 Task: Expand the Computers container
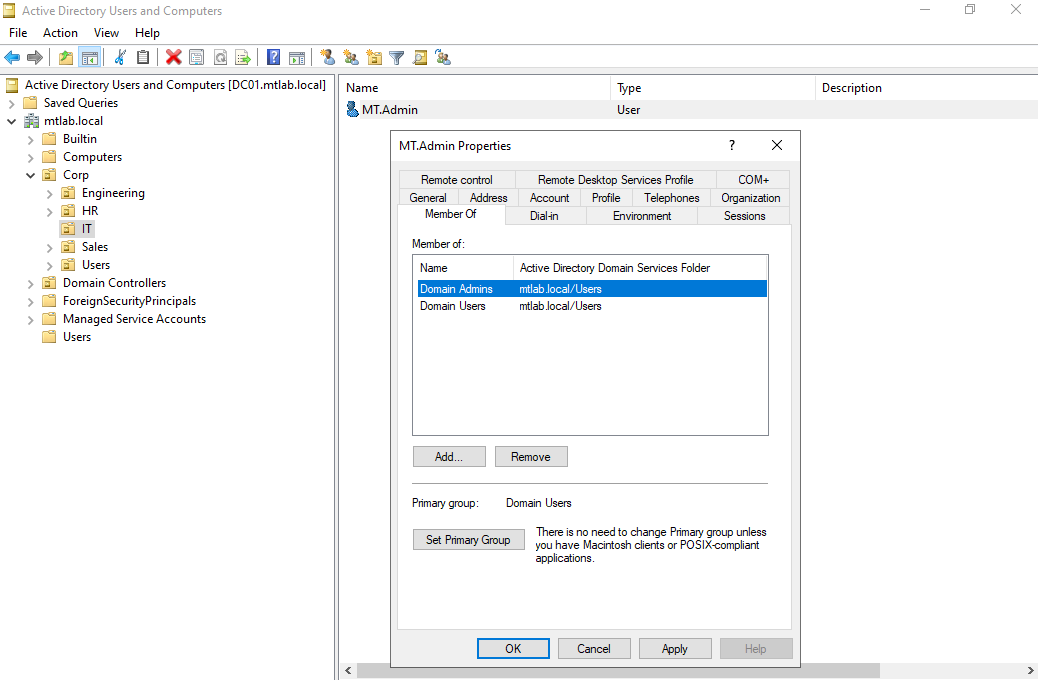(x=30, y=158)
